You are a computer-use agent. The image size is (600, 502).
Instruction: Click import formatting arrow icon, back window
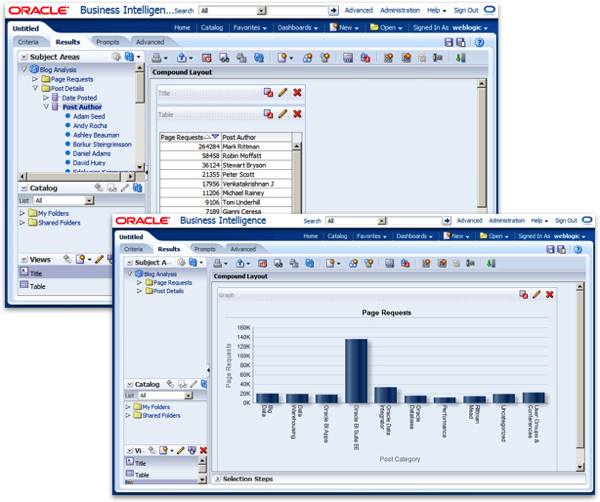[461, 58]
